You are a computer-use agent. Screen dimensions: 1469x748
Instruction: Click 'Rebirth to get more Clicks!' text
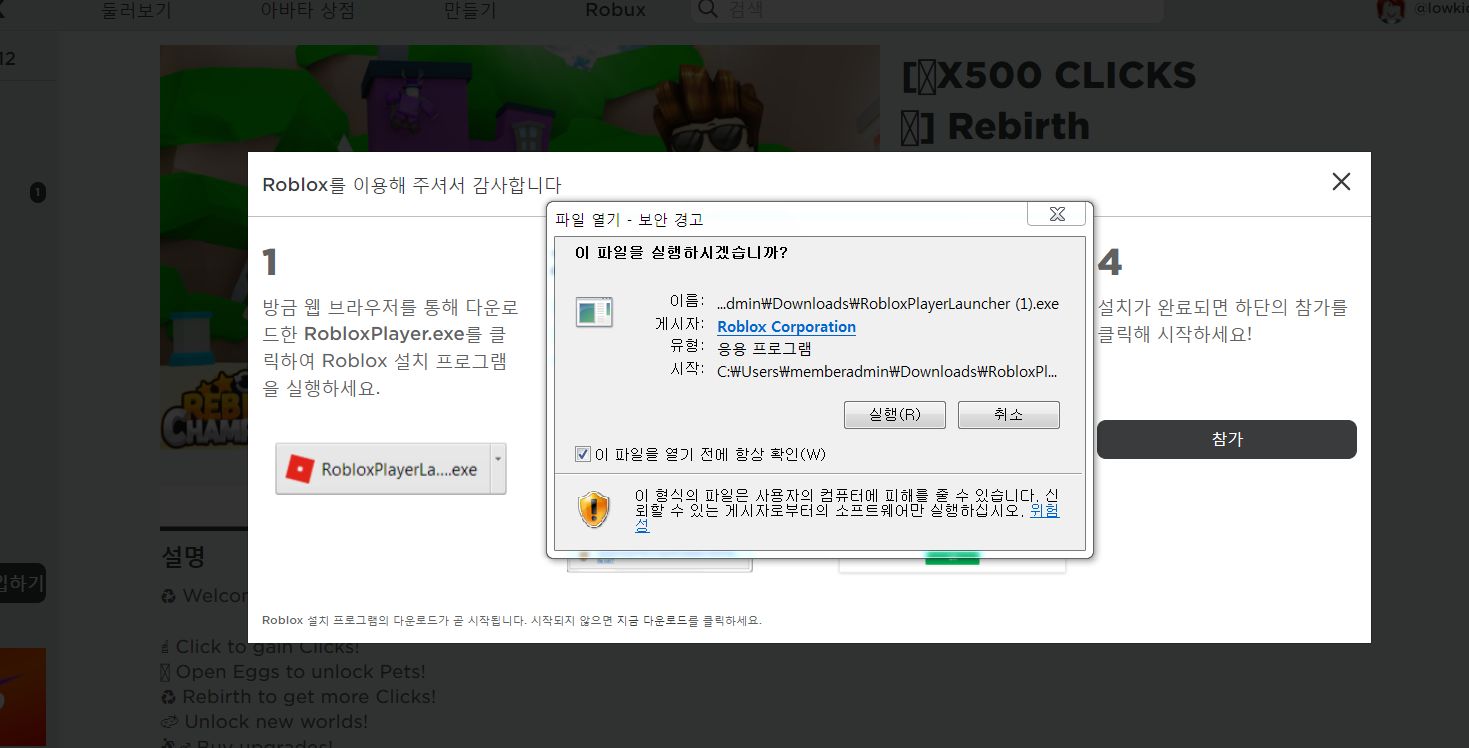(x=298, y=697)
